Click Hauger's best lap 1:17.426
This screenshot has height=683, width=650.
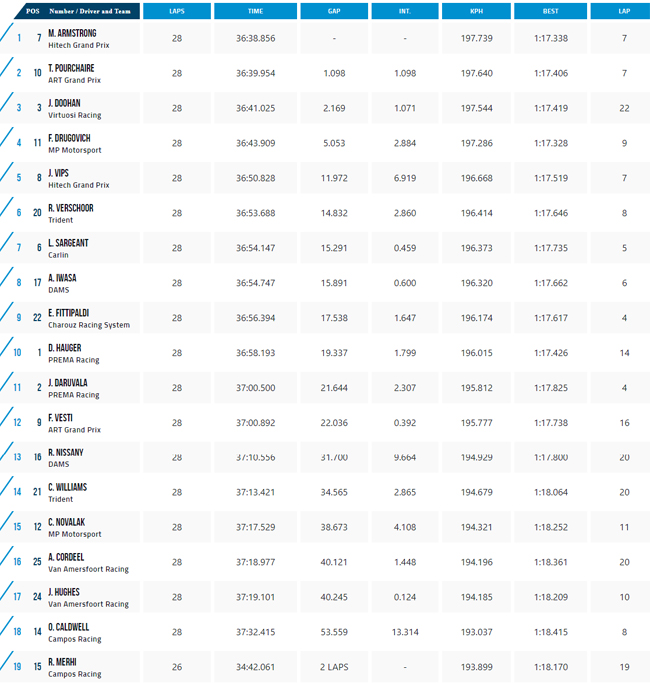click(x=551, y=353)
